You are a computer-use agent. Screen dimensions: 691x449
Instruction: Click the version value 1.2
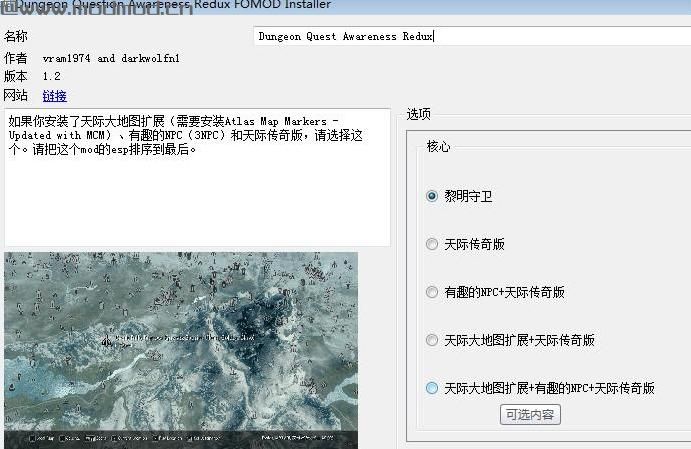52,76
